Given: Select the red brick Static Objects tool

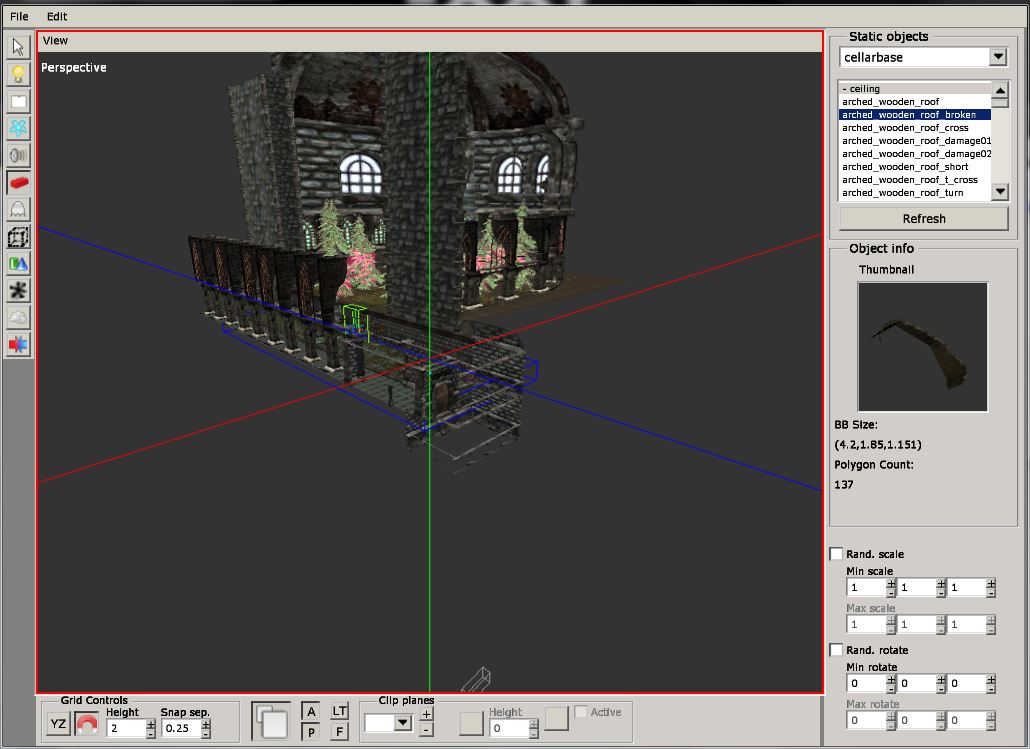Looking at the screenshot, I should coord(18,182).
